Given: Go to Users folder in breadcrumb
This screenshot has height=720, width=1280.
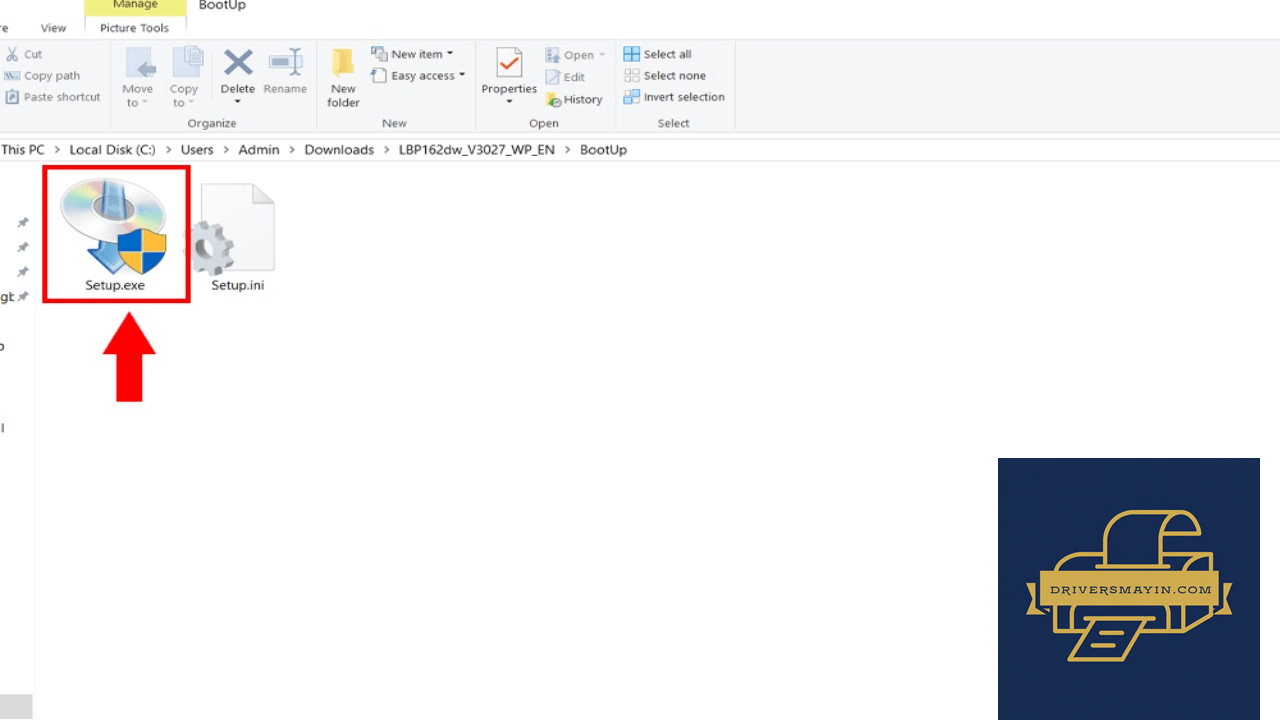Looking at the screenshot, I should (197, 150).
